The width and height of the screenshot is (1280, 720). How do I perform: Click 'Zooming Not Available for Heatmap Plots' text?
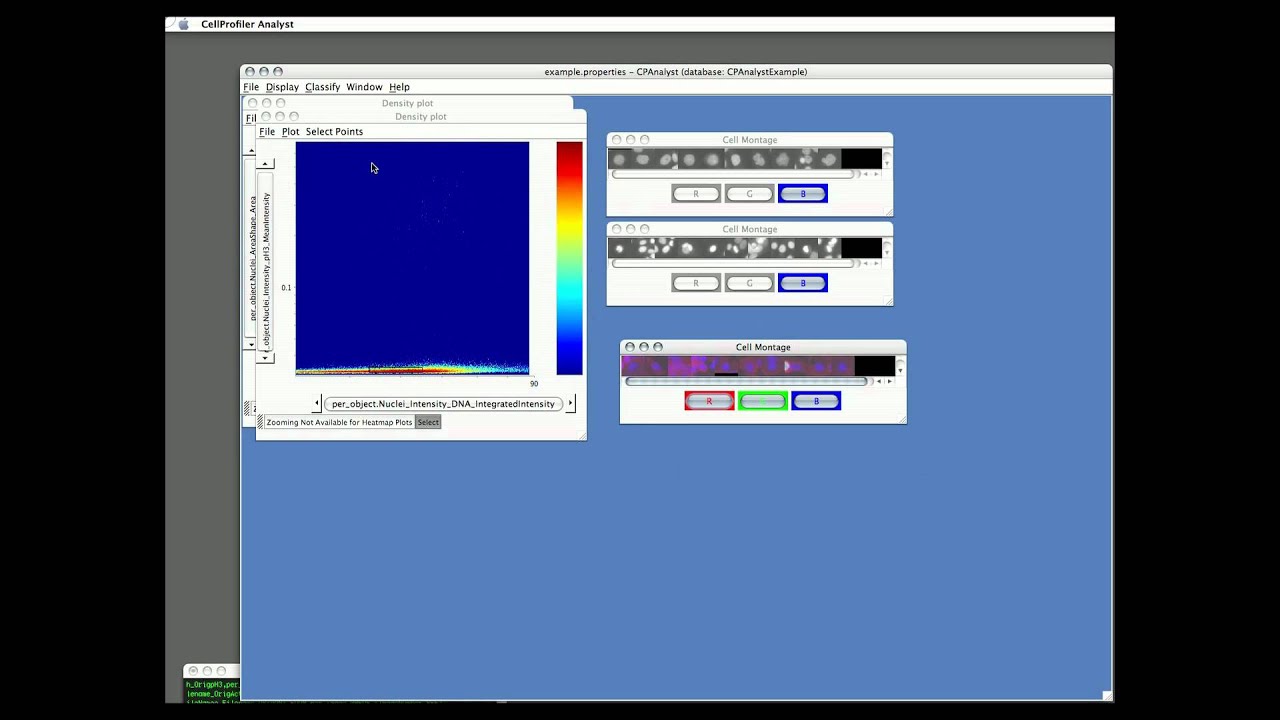[x=339, y=422]
